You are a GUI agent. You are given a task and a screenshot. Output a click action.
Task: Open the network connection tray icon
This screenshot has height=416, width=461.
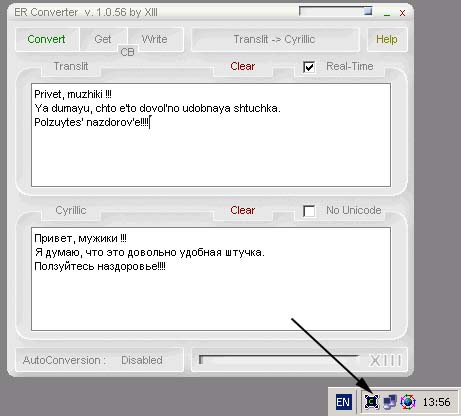tap(390, 402)
